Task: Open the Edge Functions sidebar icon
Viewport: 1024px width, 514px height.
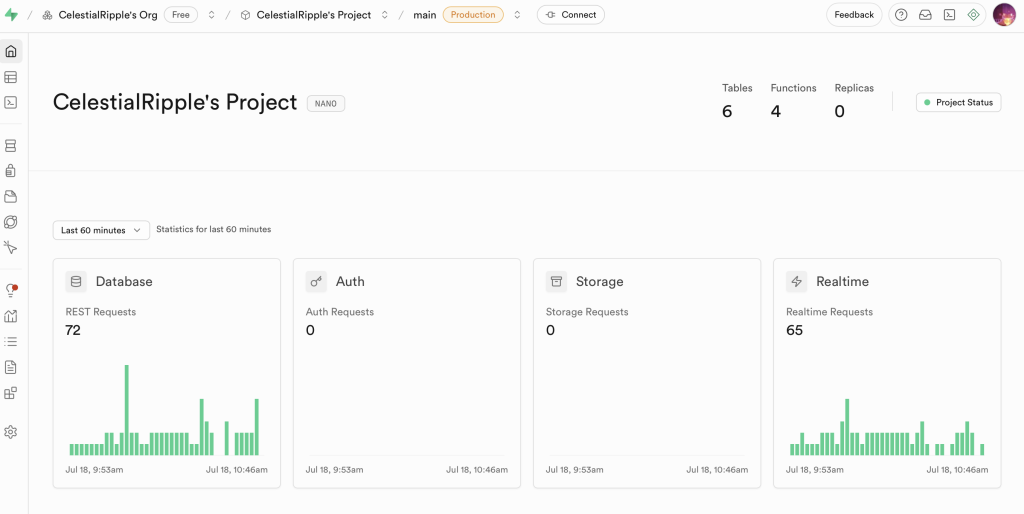Action: point(10,222)
